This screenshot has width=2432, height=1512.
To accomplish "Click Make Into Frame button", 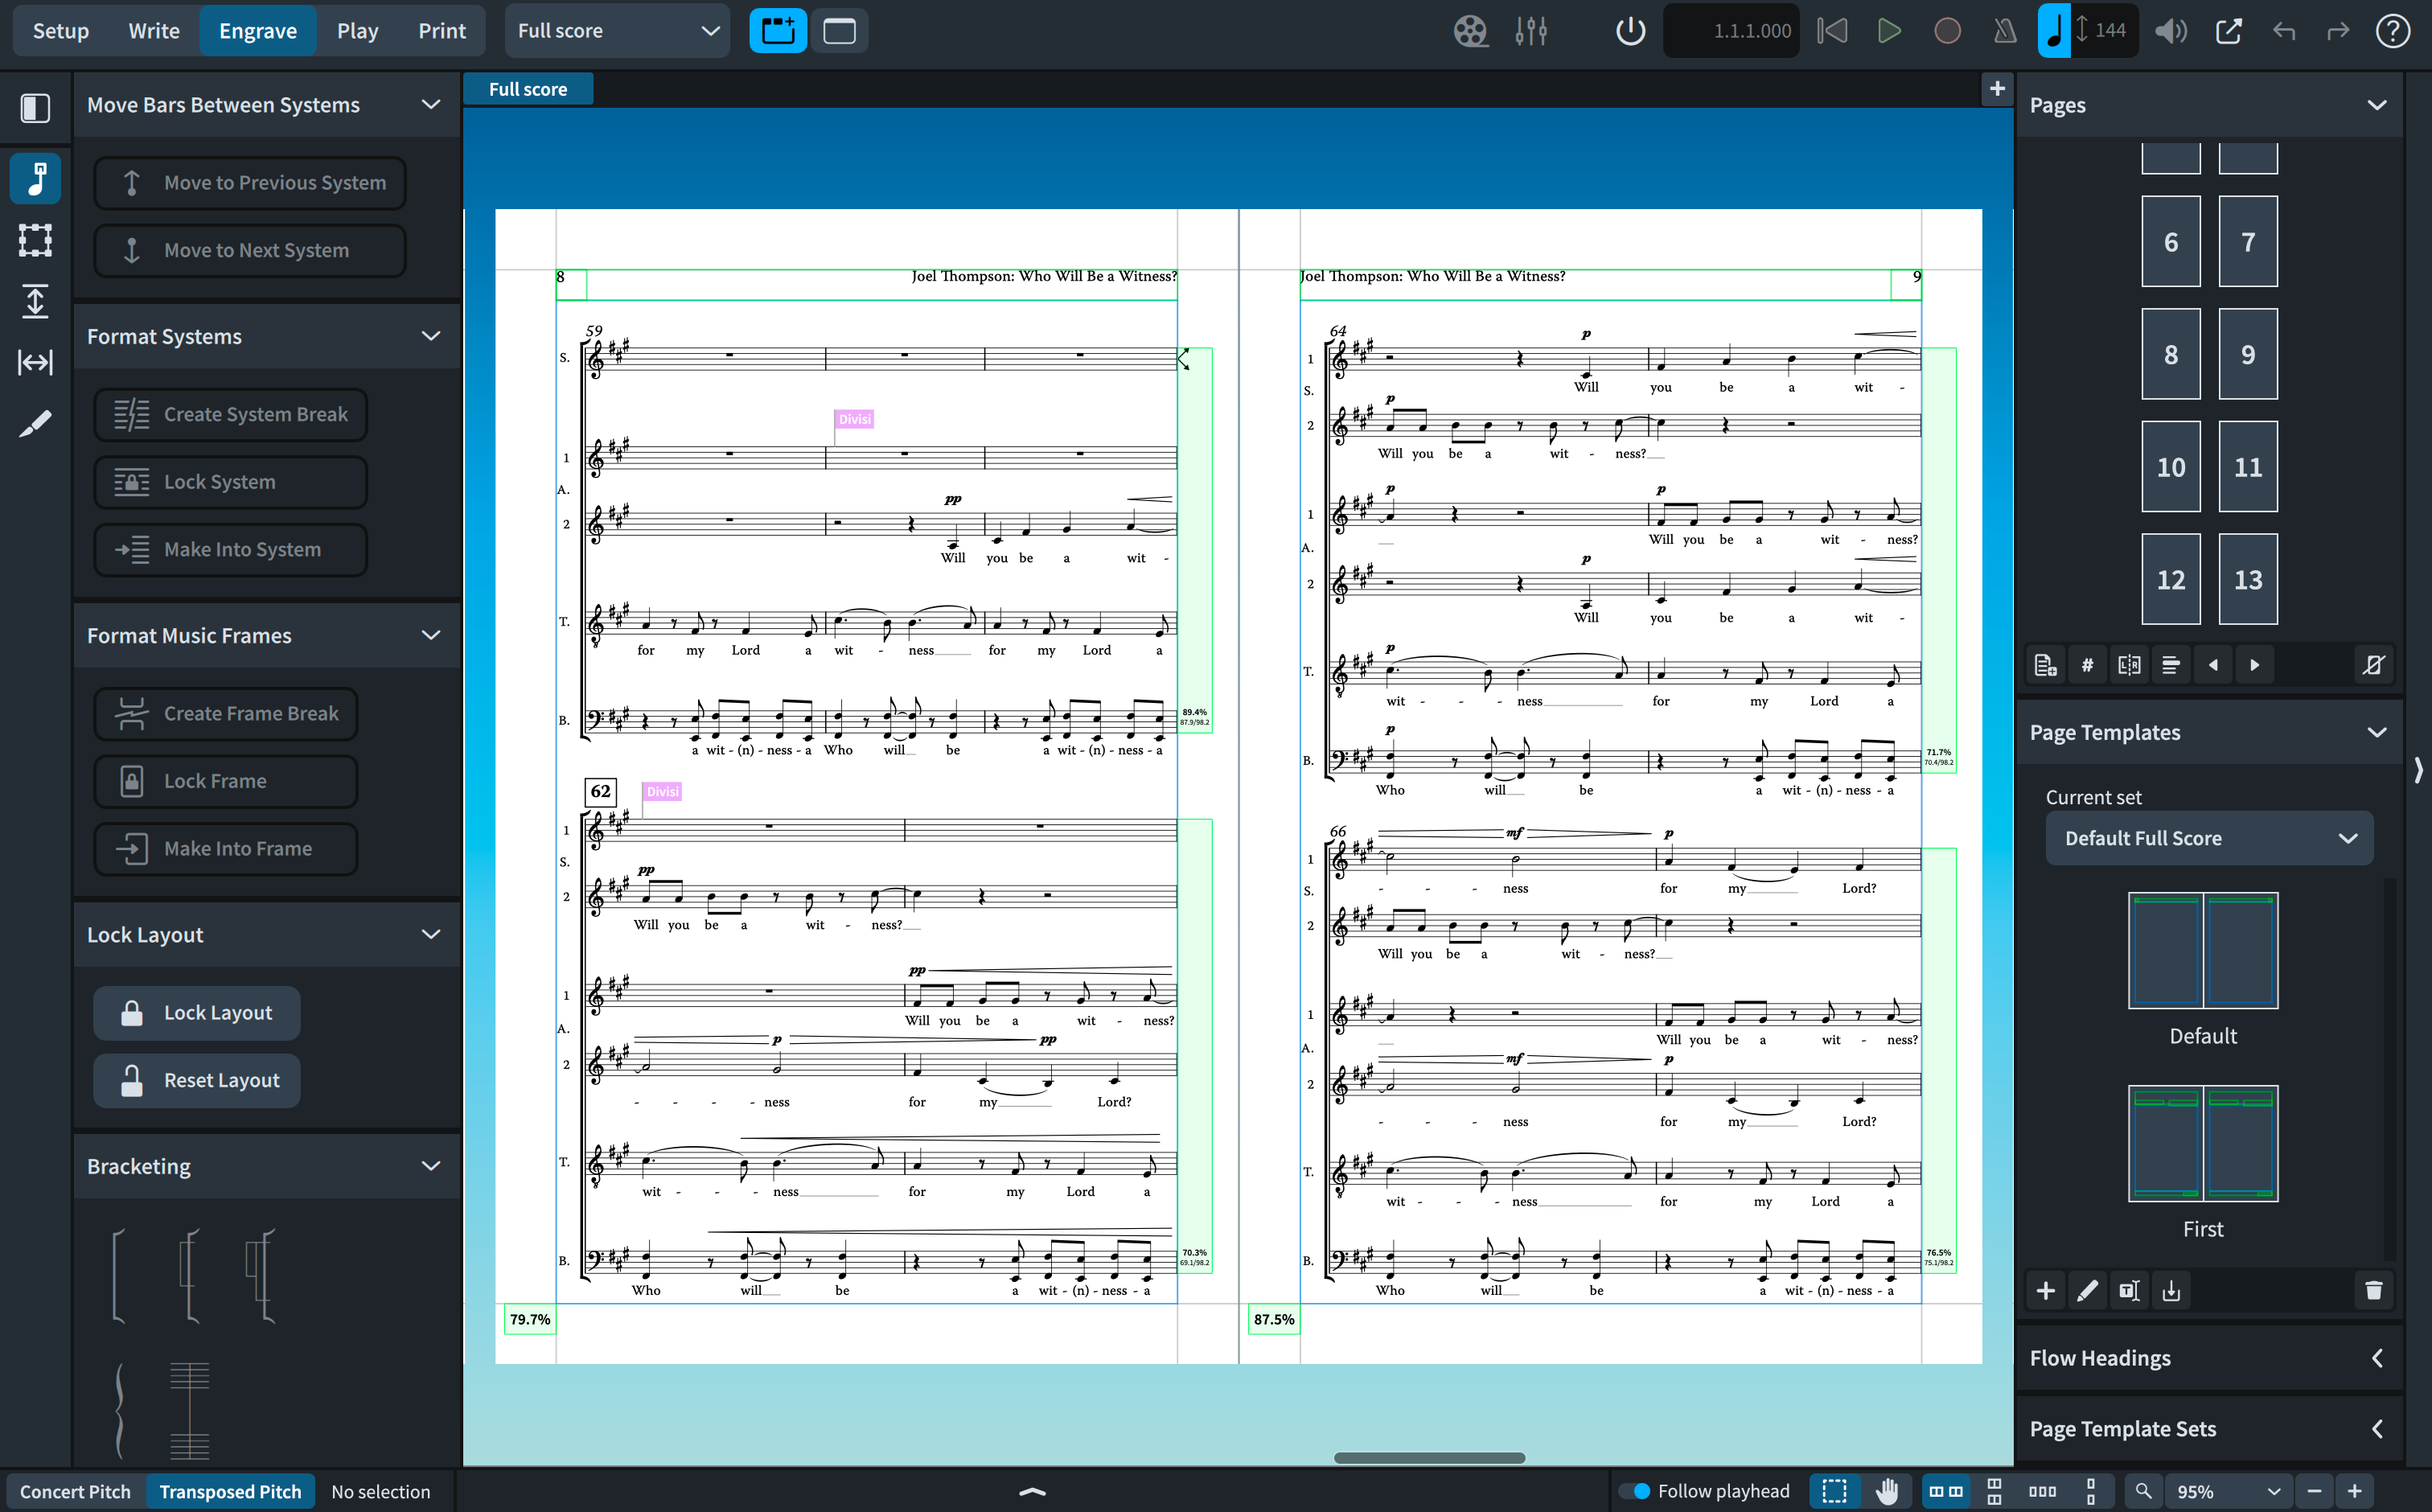I will tap(226, 849).
